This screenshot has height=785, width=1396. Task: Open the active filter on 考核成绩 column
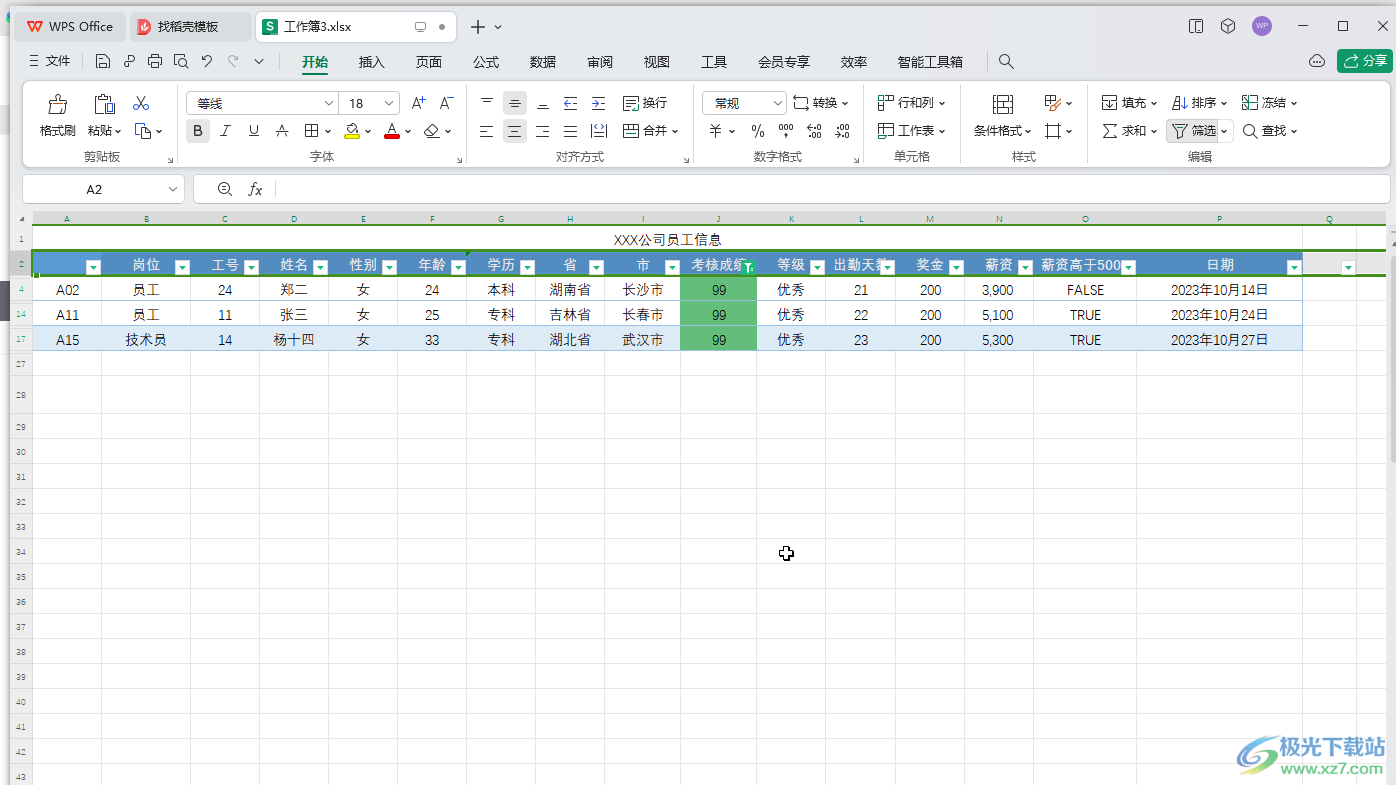point(748,267)
